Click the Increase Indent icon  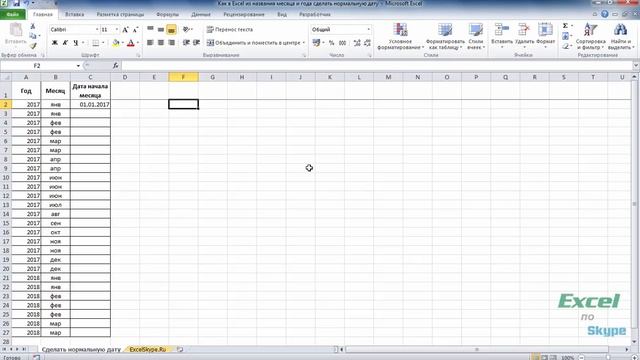pyautogui.click(x=196, y=43)
